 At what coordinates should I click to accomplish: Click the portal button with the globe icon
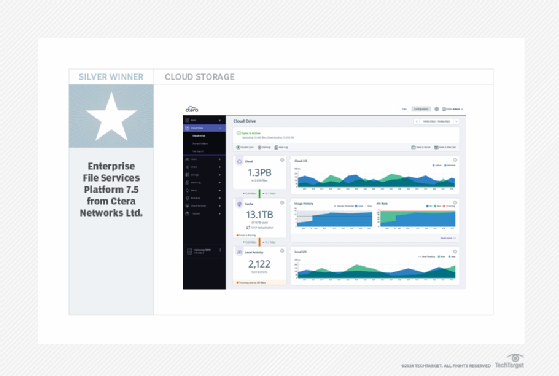tap(421, 147)
